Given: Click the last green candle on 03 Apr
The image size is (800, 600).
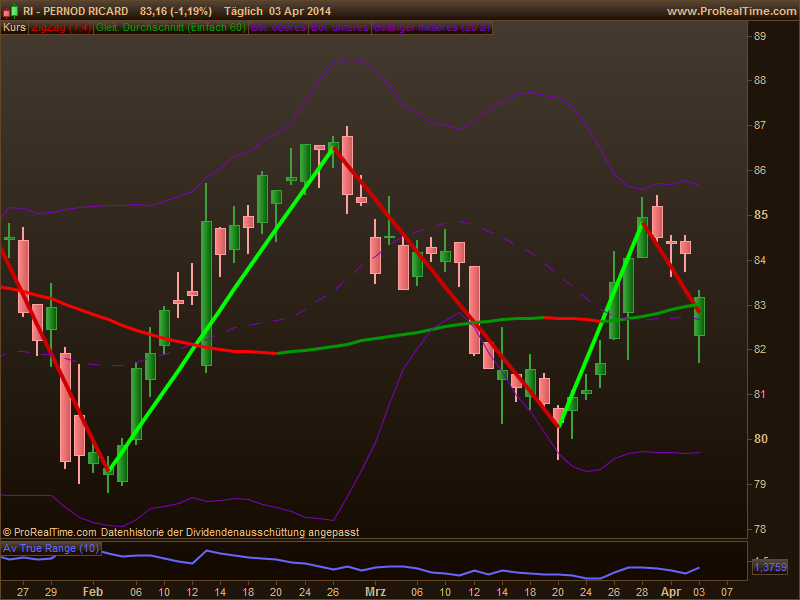Looking at the screenshot, I should [x=699, y=316].
